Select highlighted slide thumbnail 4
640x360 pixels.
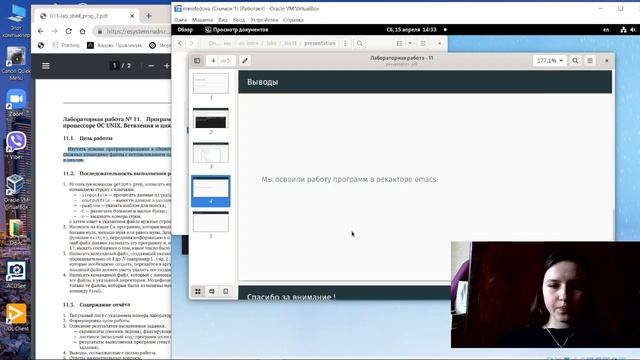[x=211, y=191]
